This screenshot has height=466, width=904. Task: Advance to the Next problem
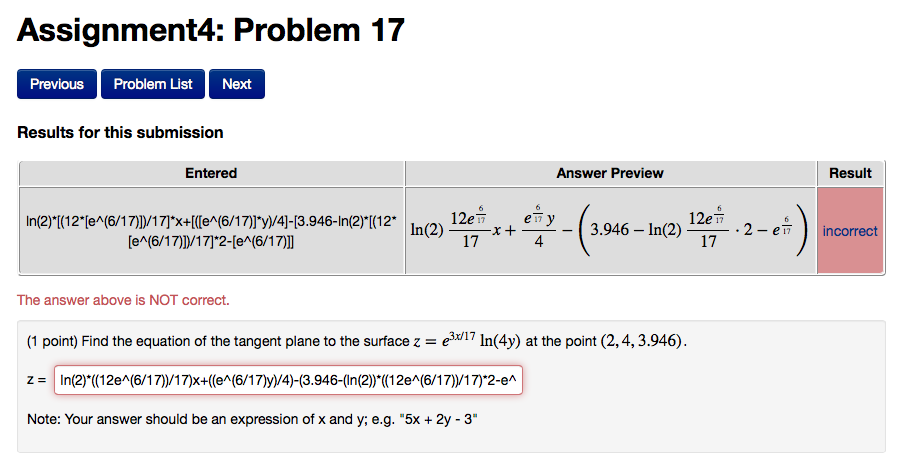237,84
